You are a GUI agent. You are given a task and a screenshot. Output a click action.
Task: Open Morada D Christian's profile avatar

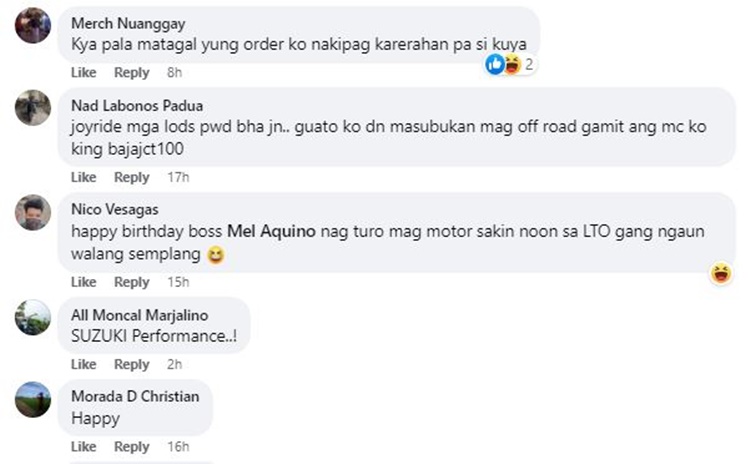33,399
